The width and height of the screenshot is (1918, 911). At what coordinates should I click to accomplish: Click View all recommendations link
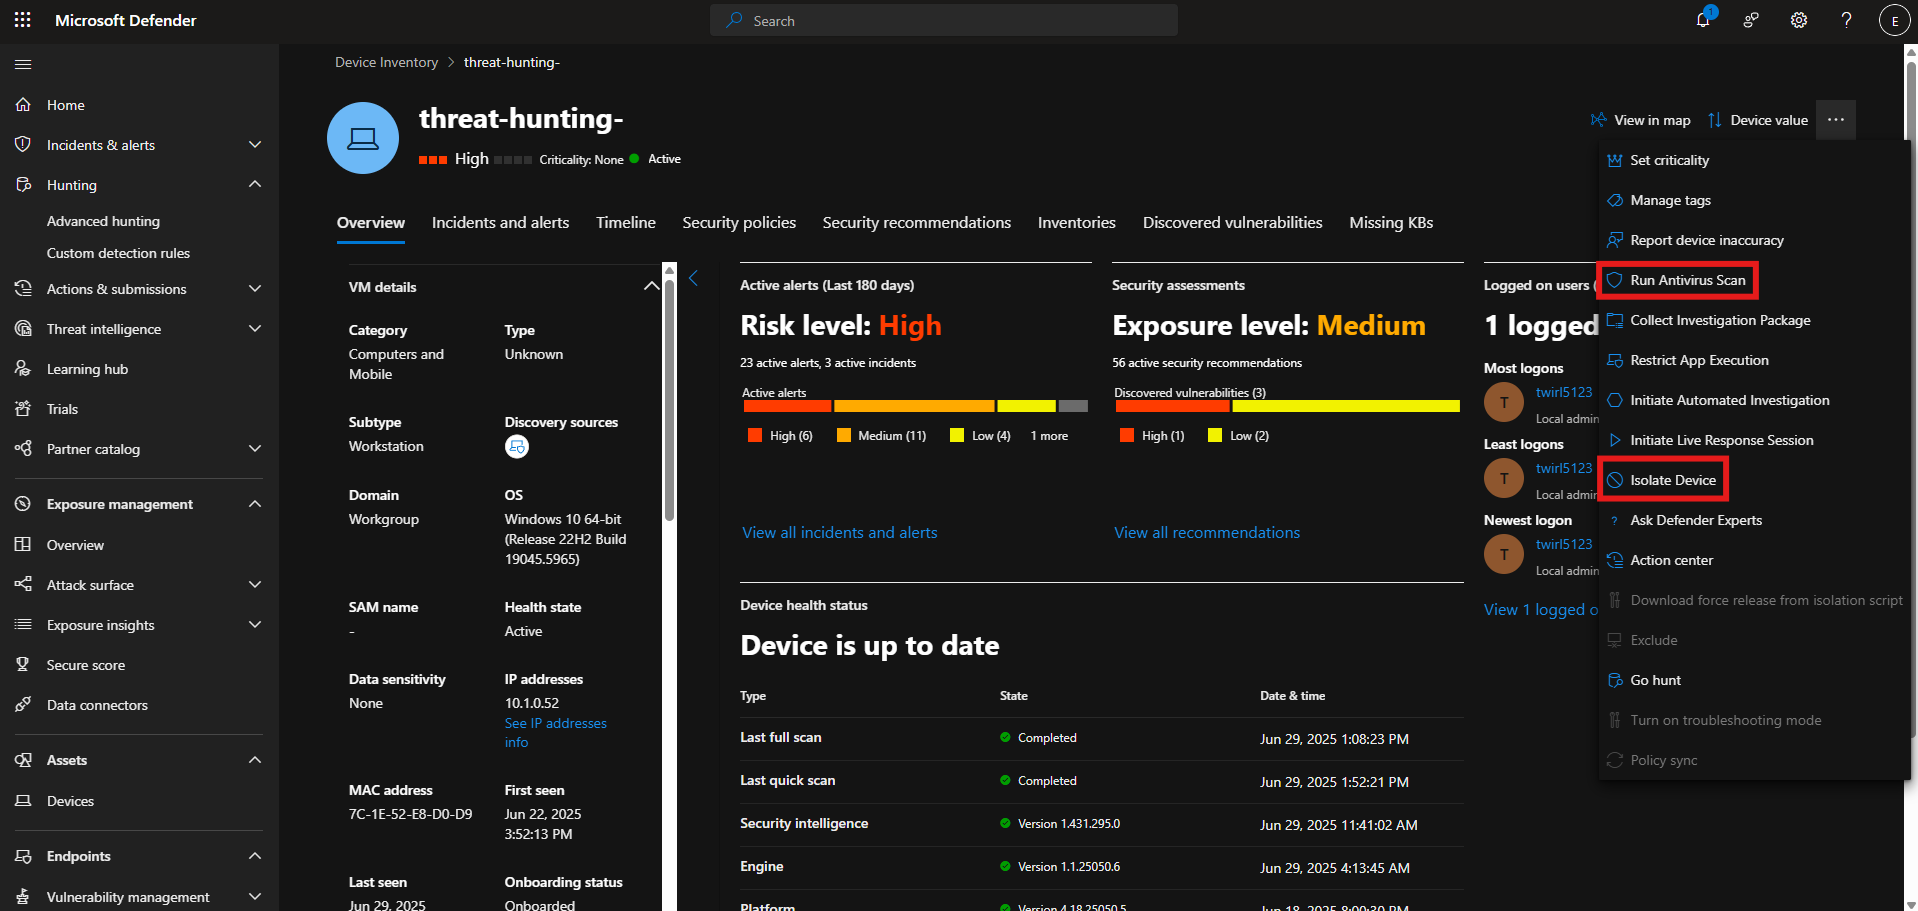click(x=1207, y=532)
